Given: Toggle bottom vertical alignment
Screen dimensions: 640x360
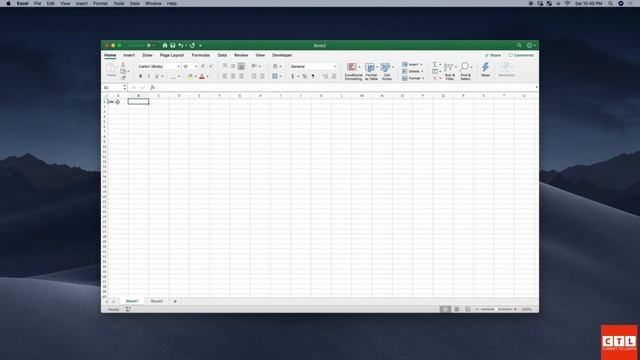Looking at the screenshot, I should coord(241,66).
